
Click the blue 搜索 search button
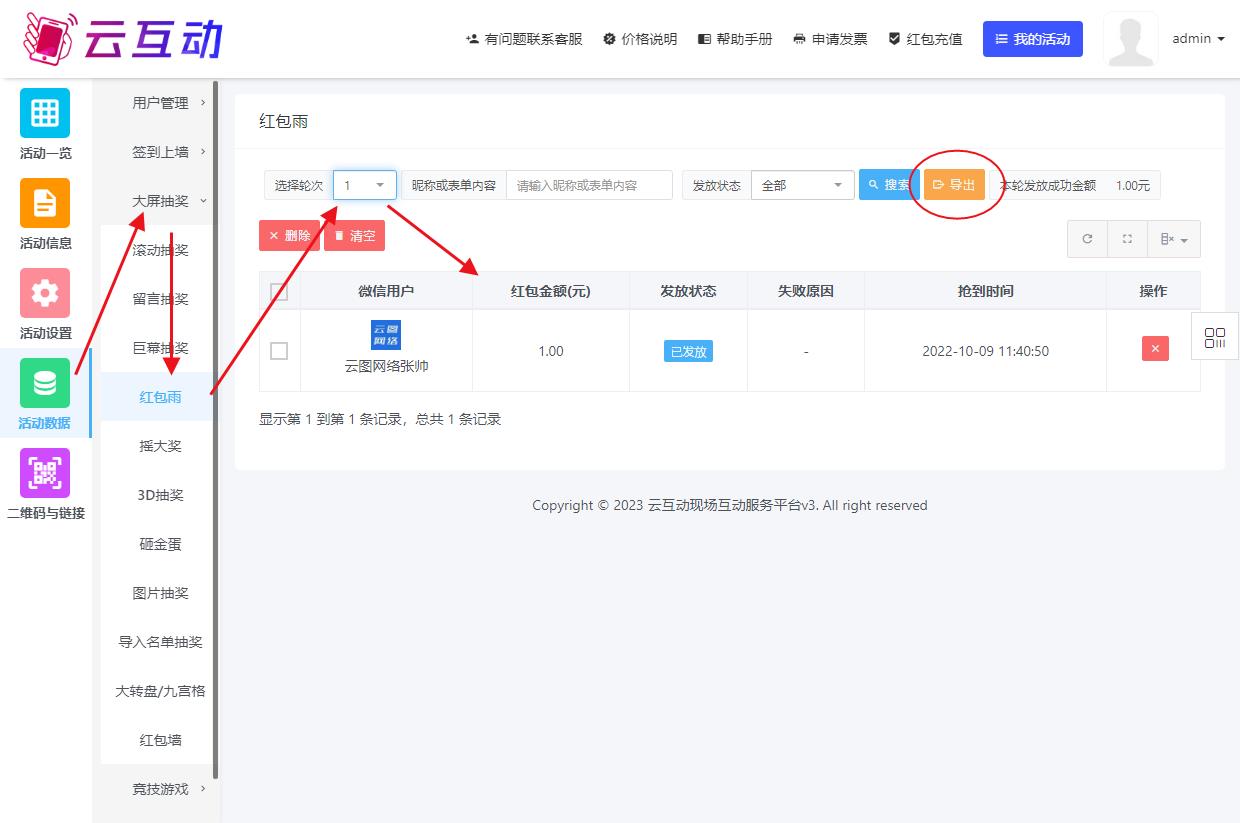[888, 185]
